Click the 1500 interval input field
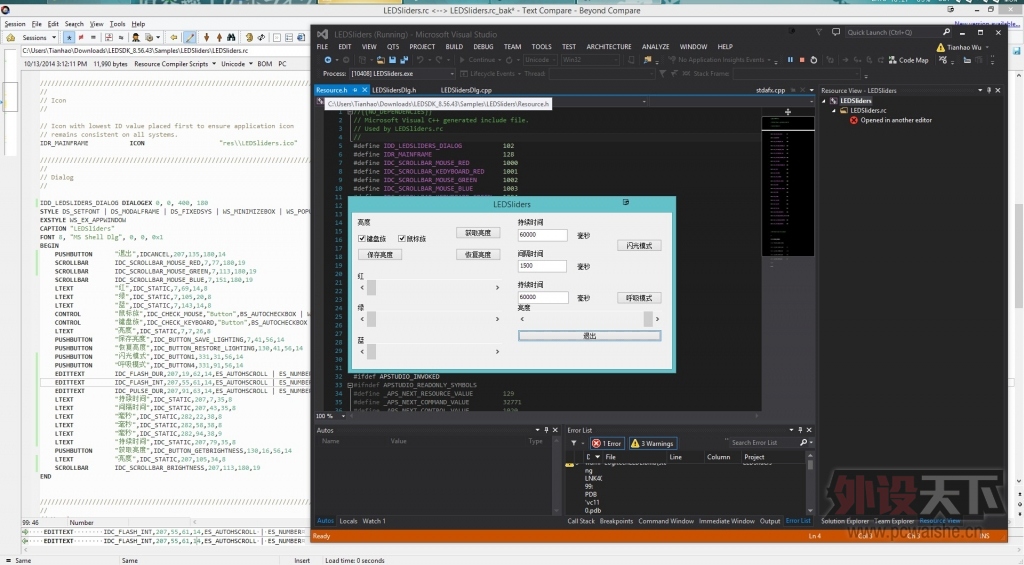Screen dimensions: 1024x565 tap(542, 266)
